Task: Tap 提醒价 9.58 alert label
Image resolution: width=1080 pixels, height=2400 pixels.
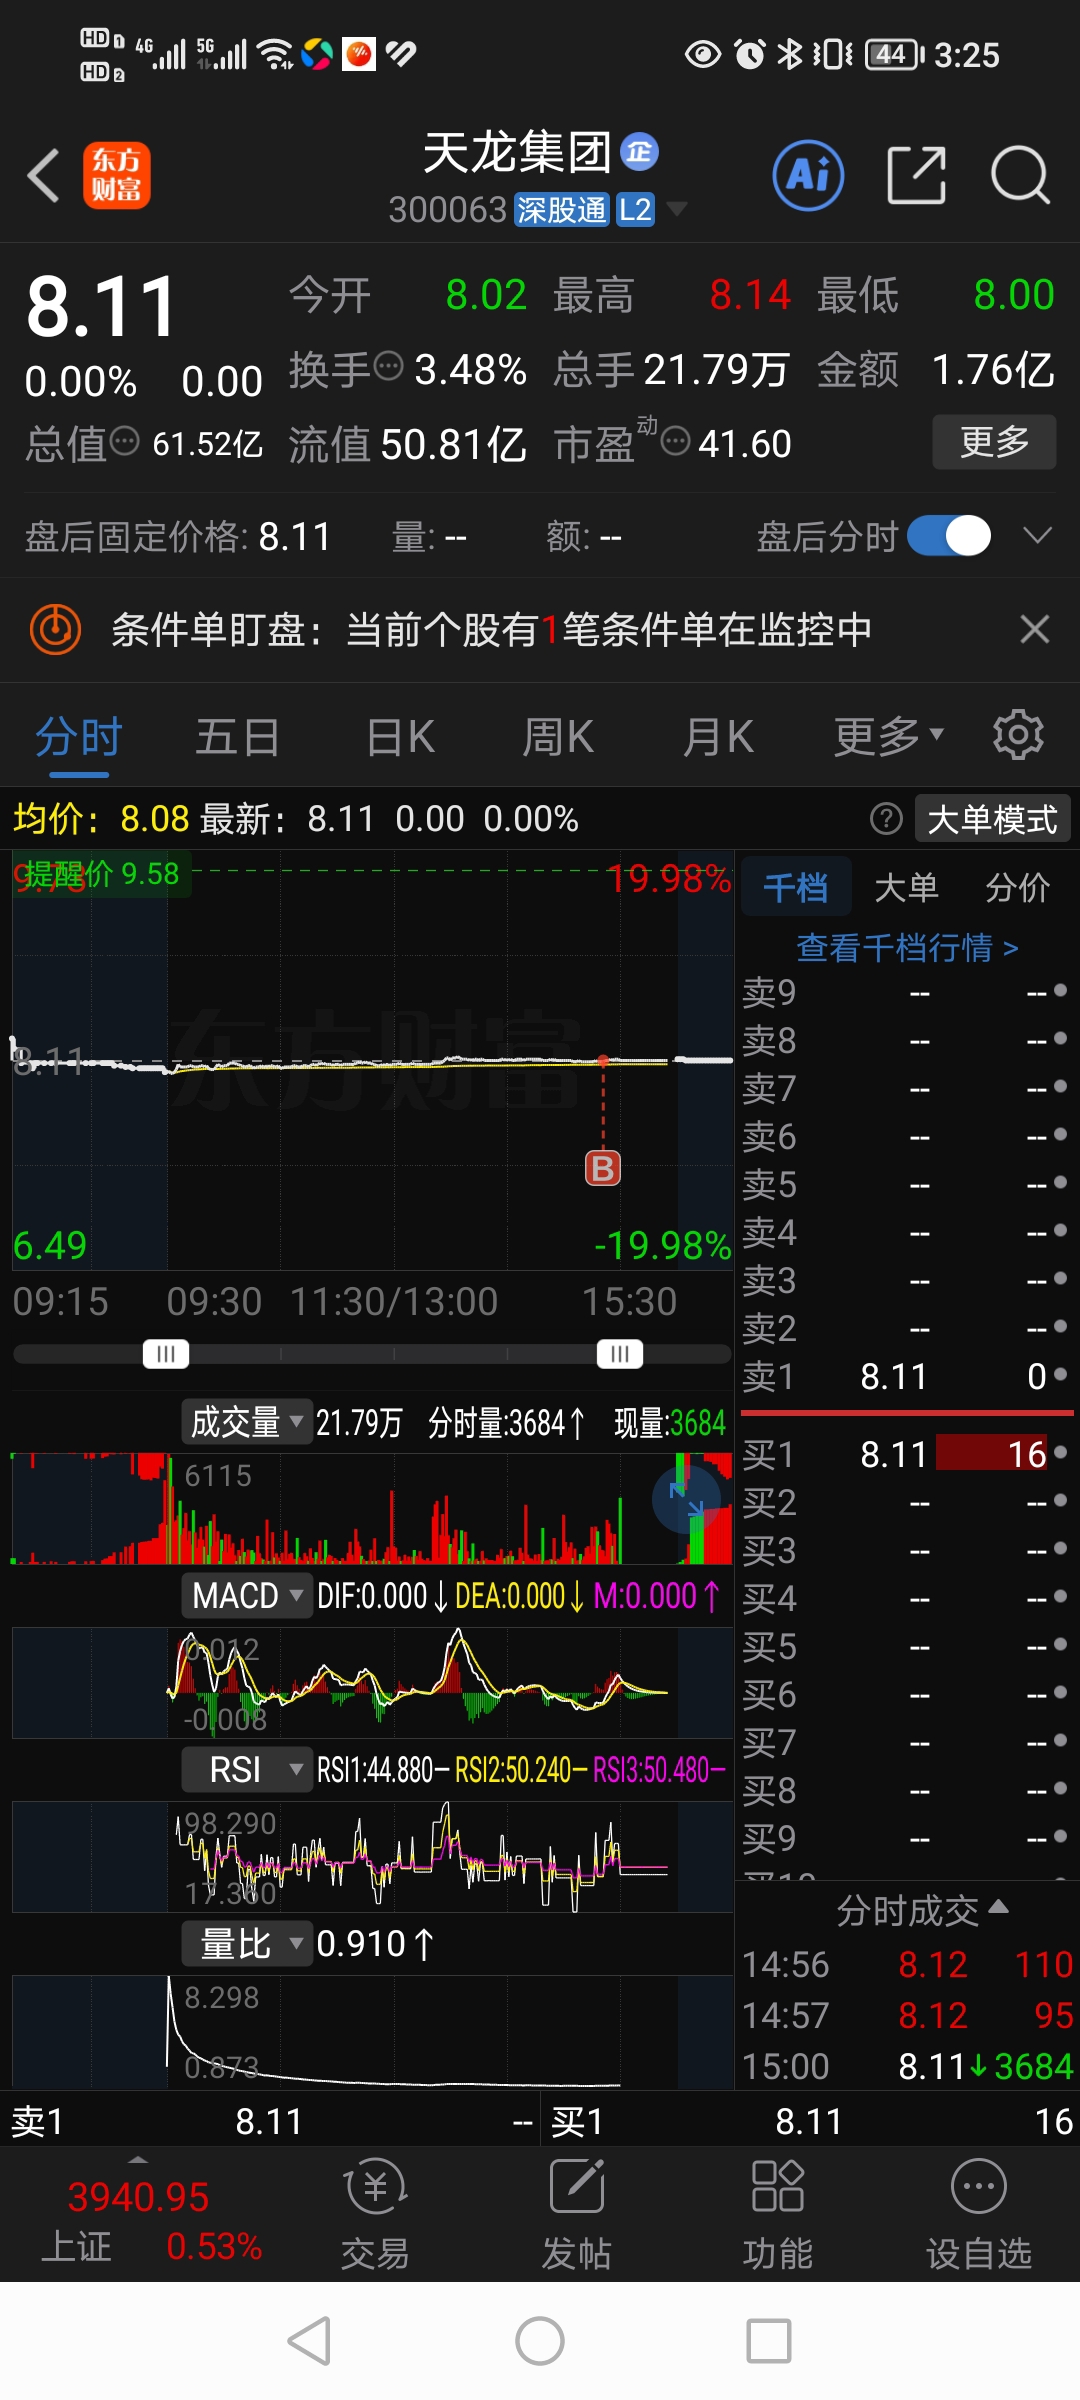Action: [101, 874]
